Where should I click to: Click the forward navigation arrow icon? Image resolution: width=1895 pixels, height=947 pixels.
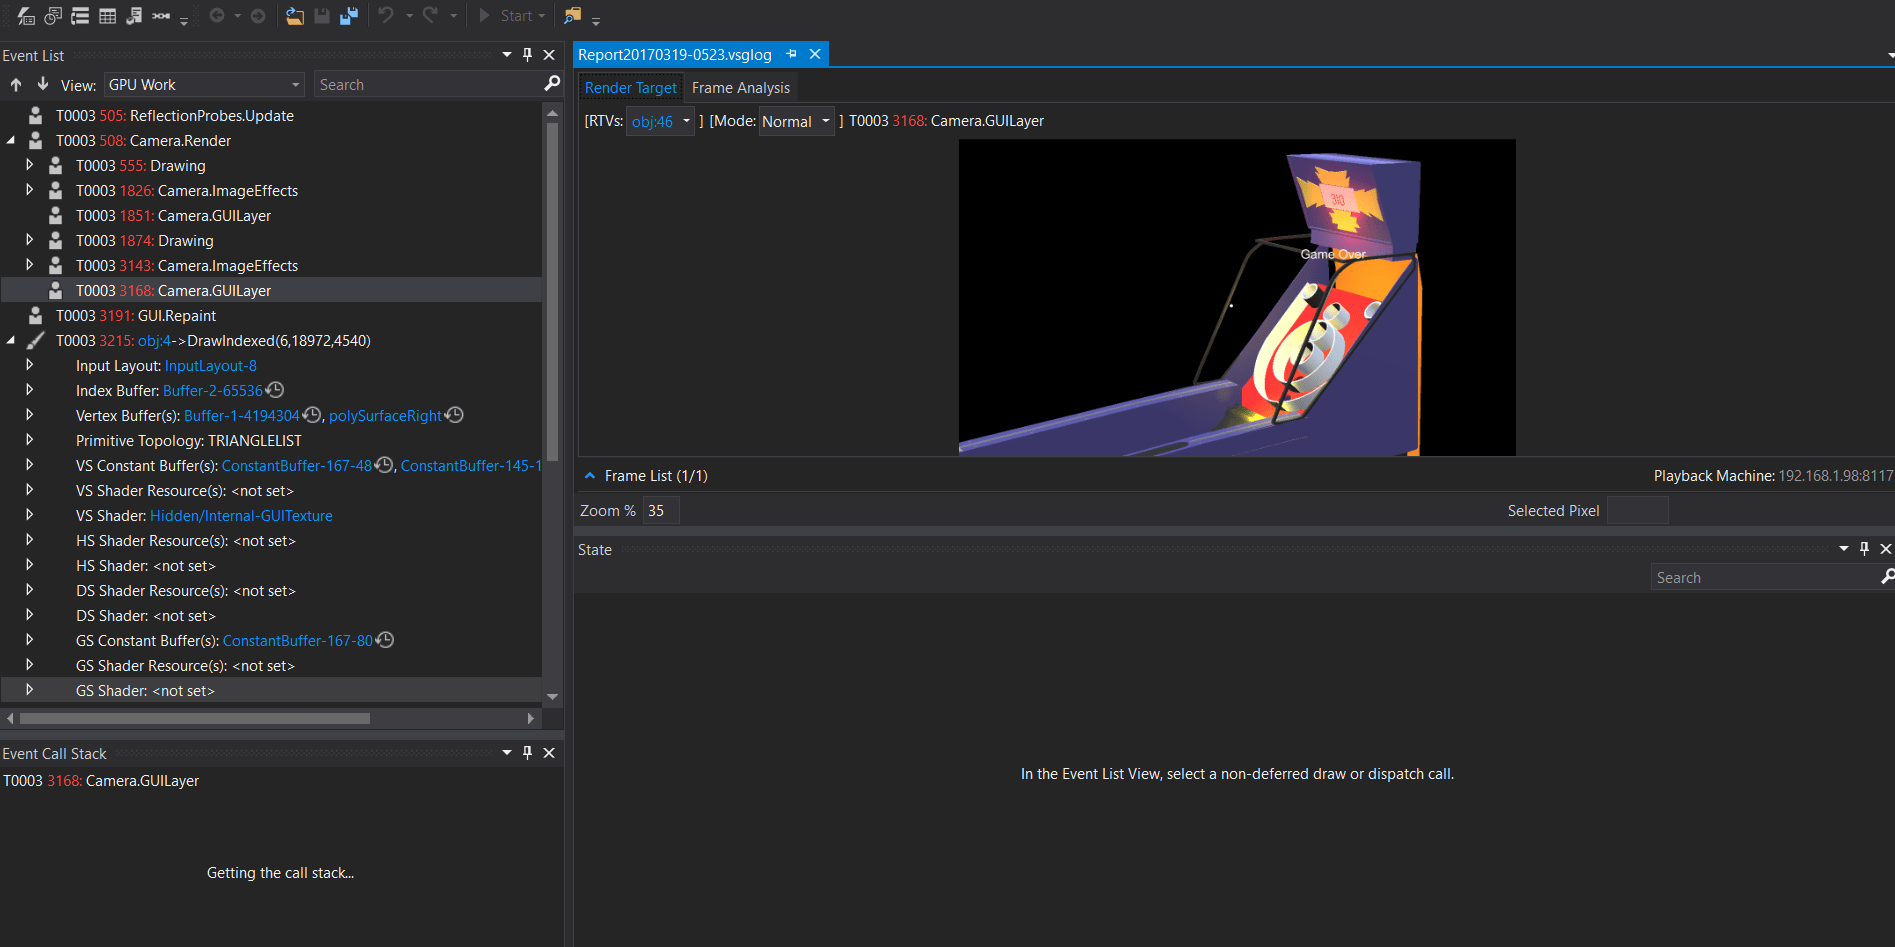258,15
